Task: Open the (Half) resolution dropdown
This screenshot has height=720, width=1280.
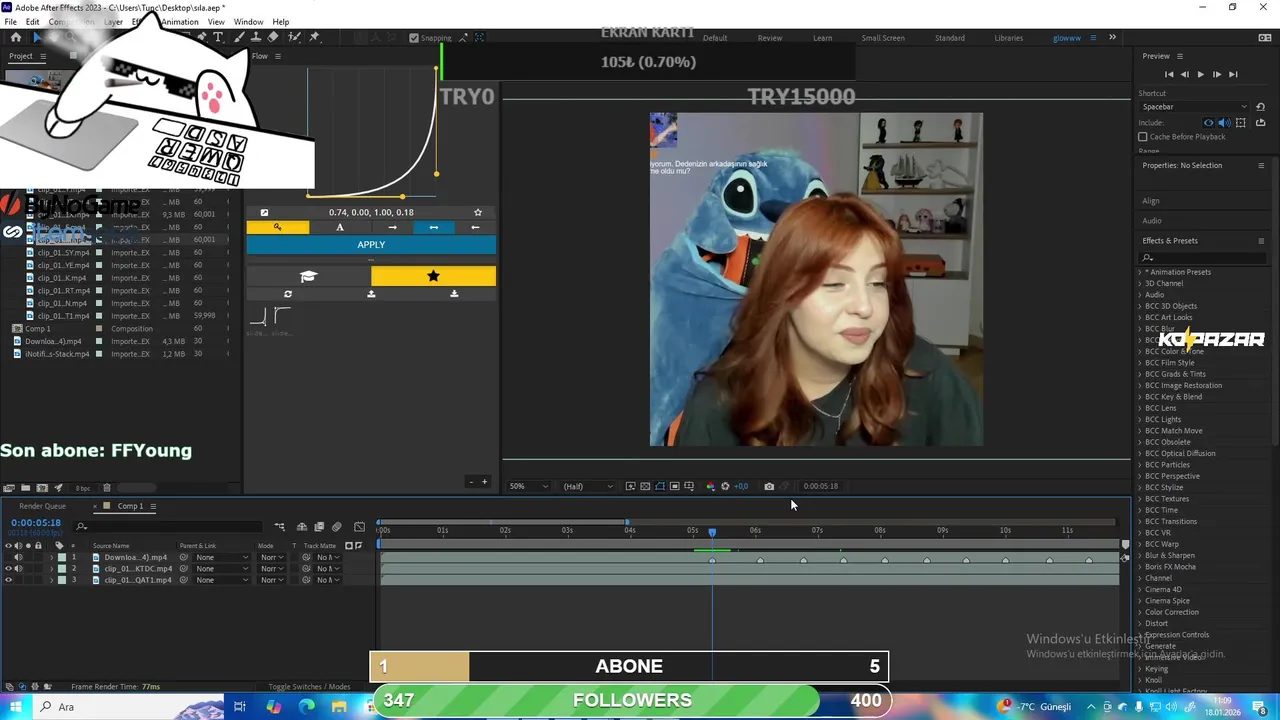Action: (x=587, y=486)
